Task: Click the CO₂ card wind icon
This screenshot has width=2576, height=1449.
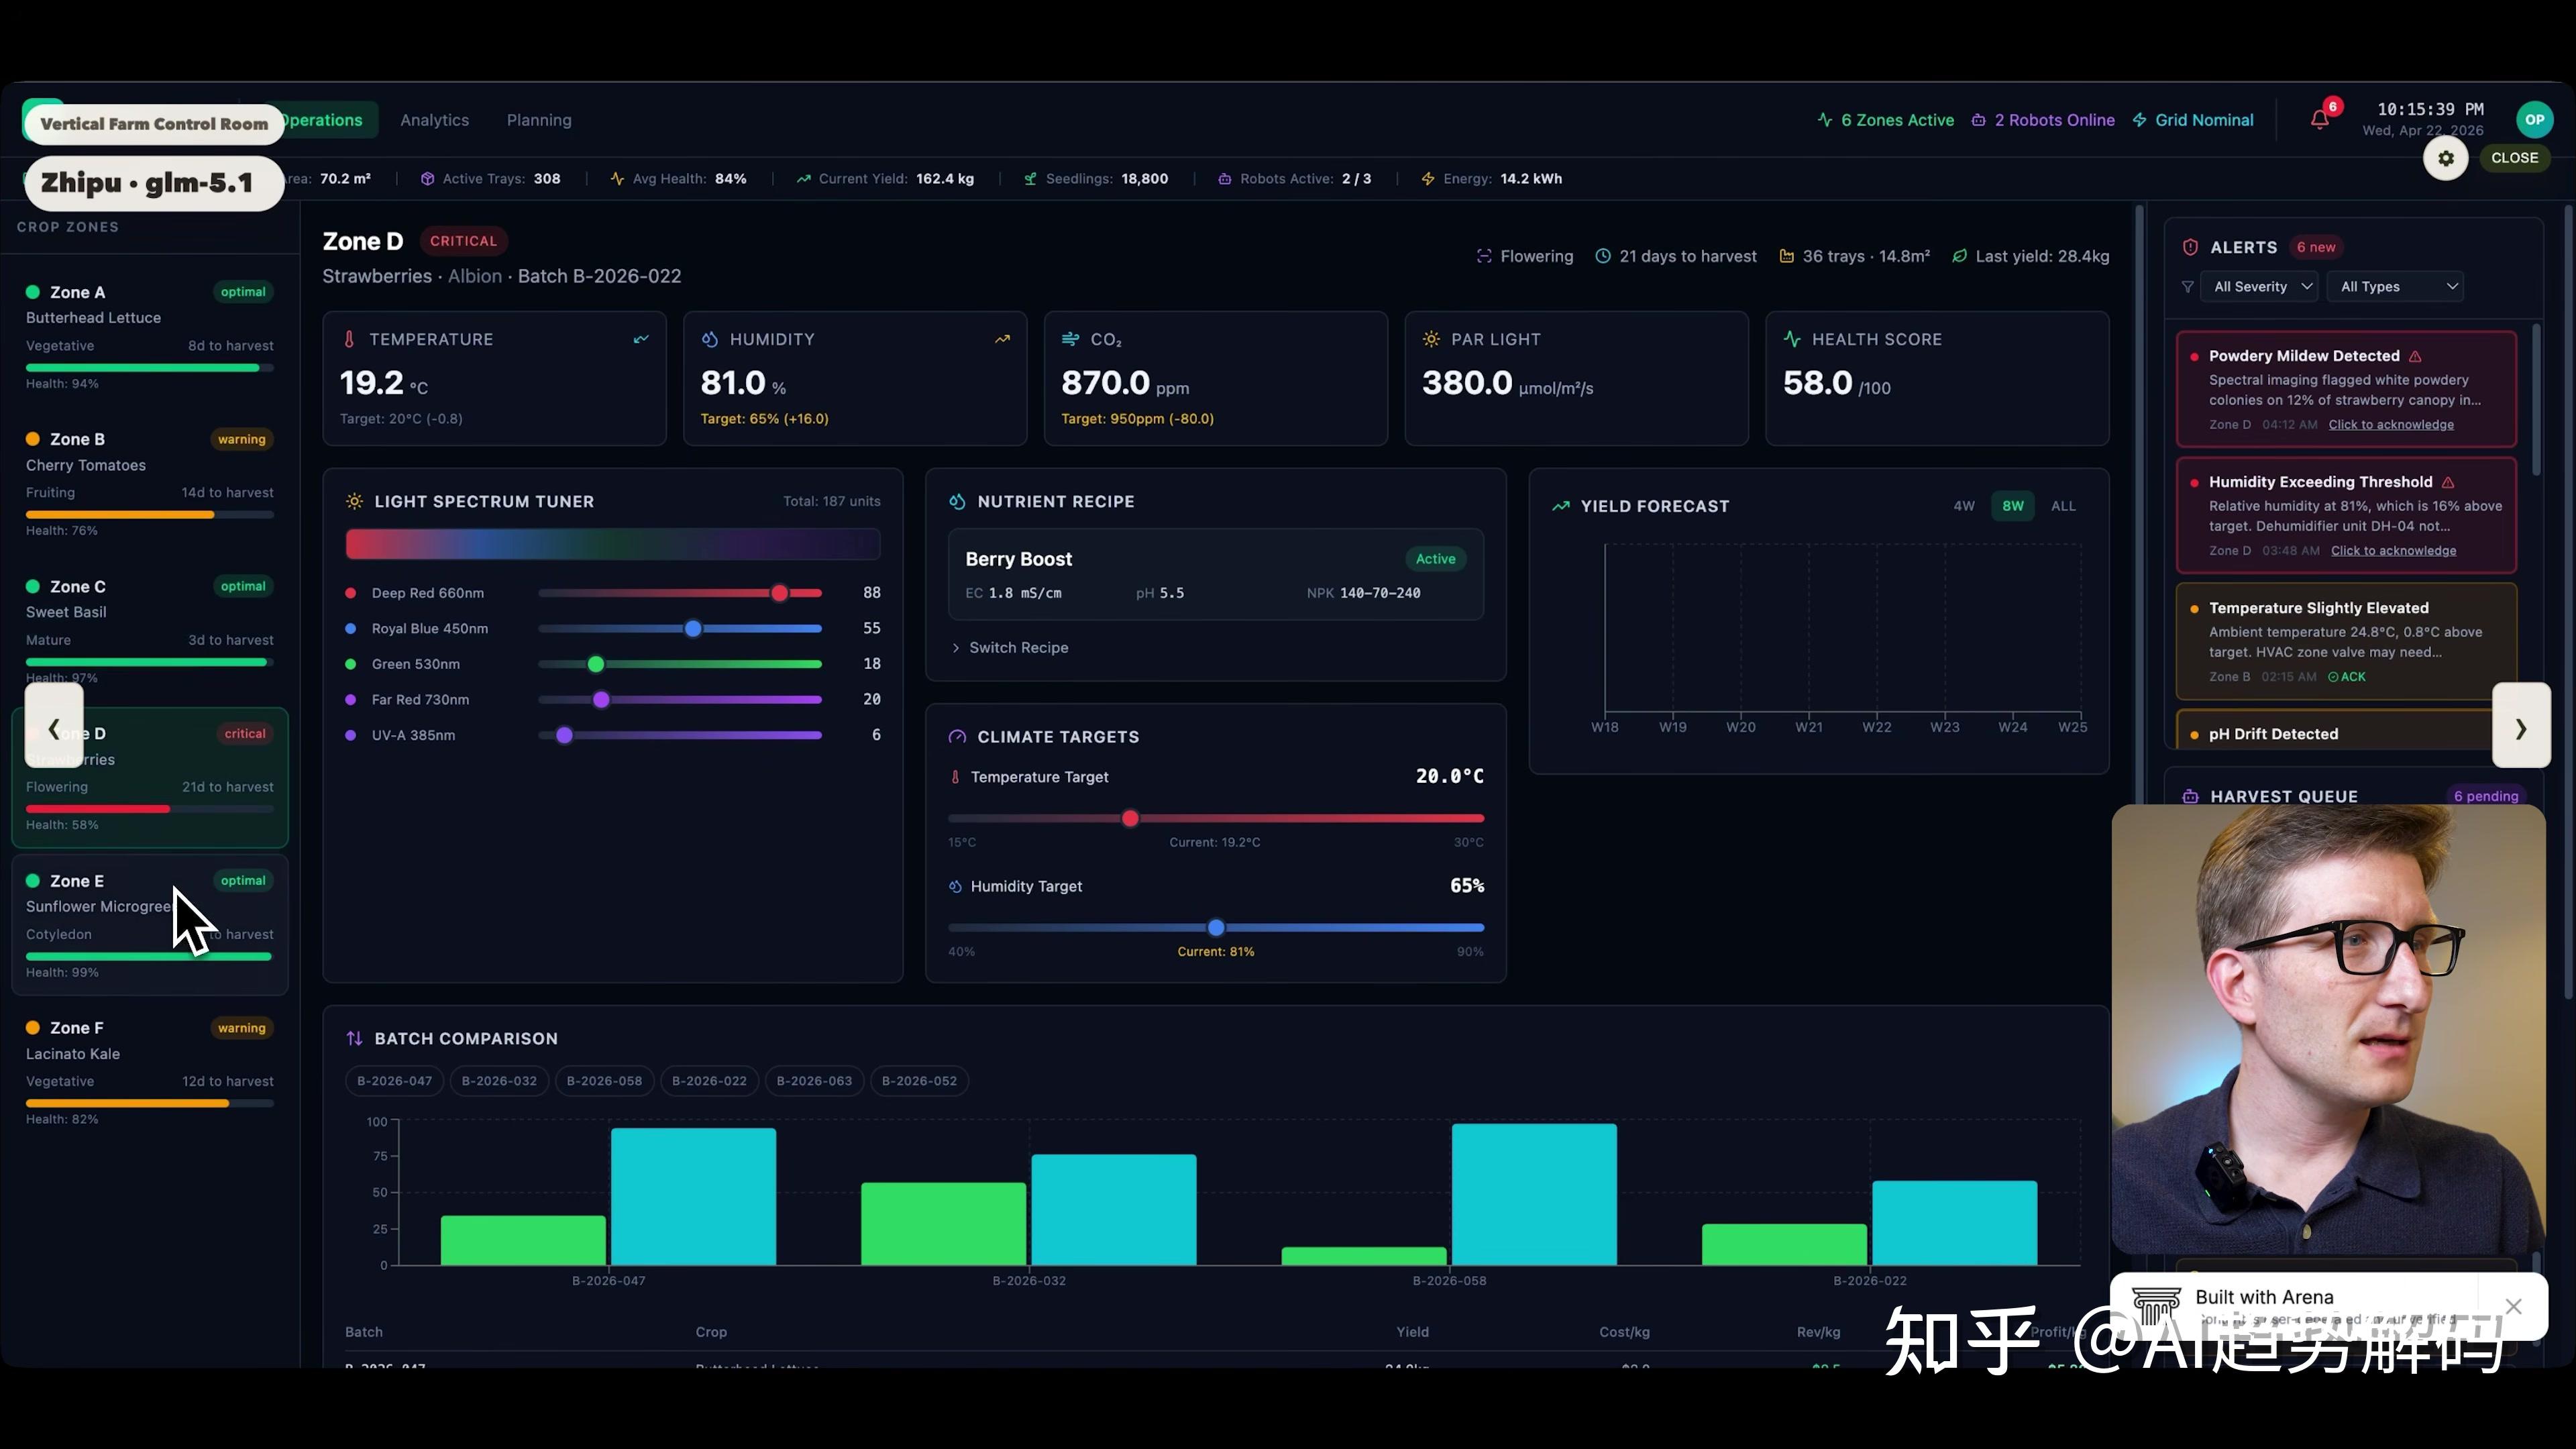Action: pos(1070,339)
